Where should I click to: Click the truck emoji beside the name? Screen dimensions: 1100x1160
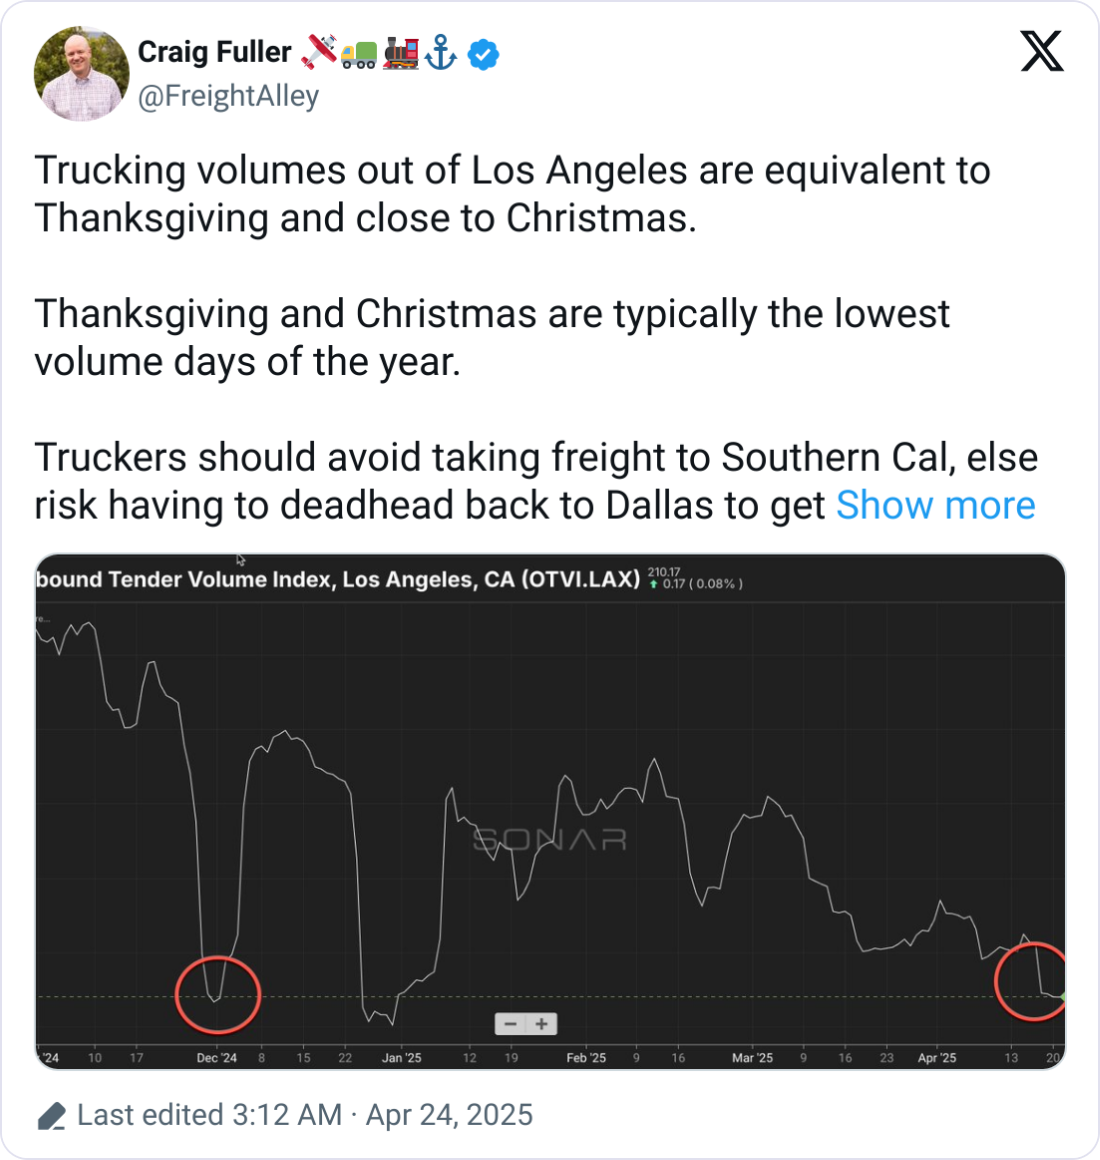point(359,55)
